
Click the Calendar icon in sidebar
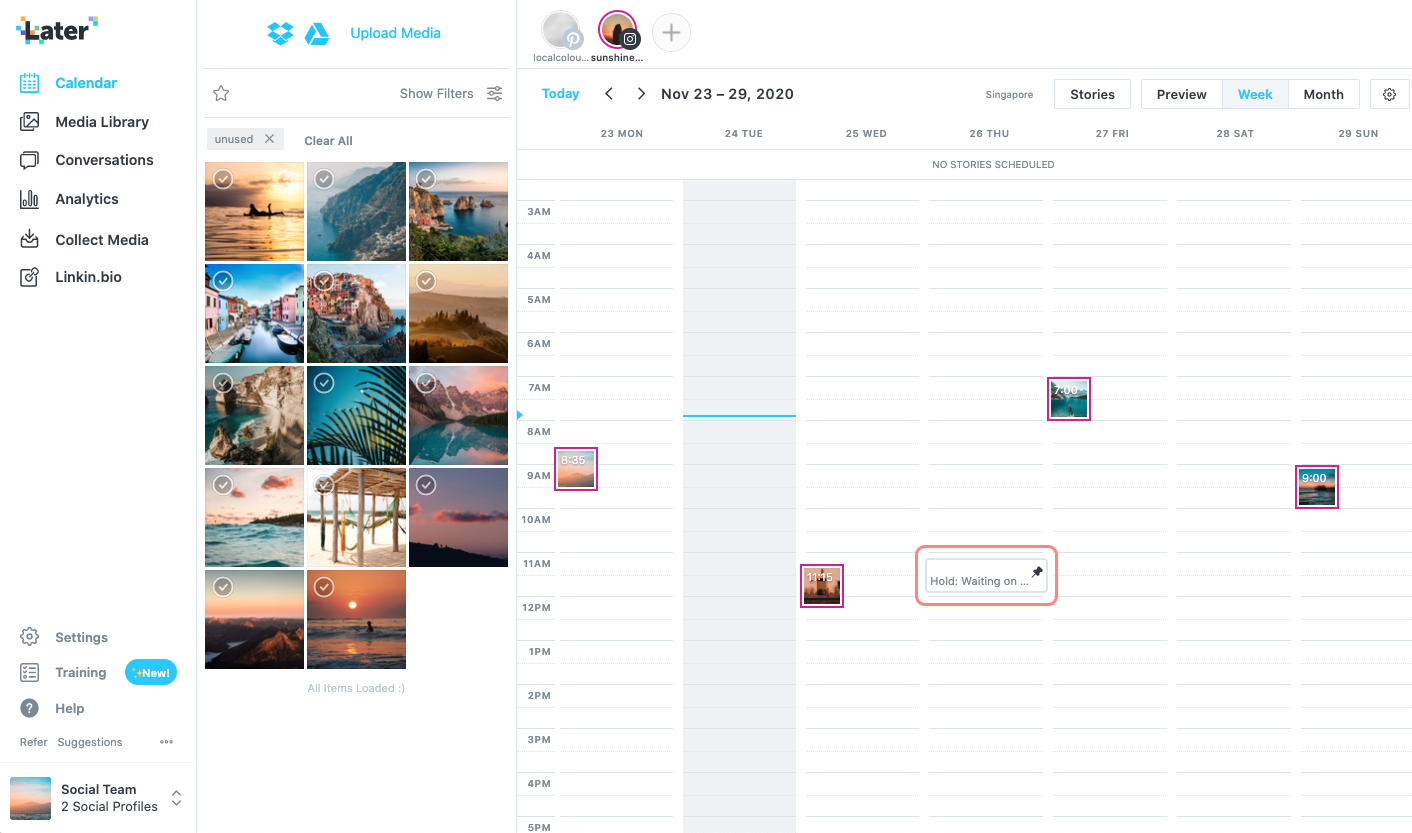coord(30,83)
